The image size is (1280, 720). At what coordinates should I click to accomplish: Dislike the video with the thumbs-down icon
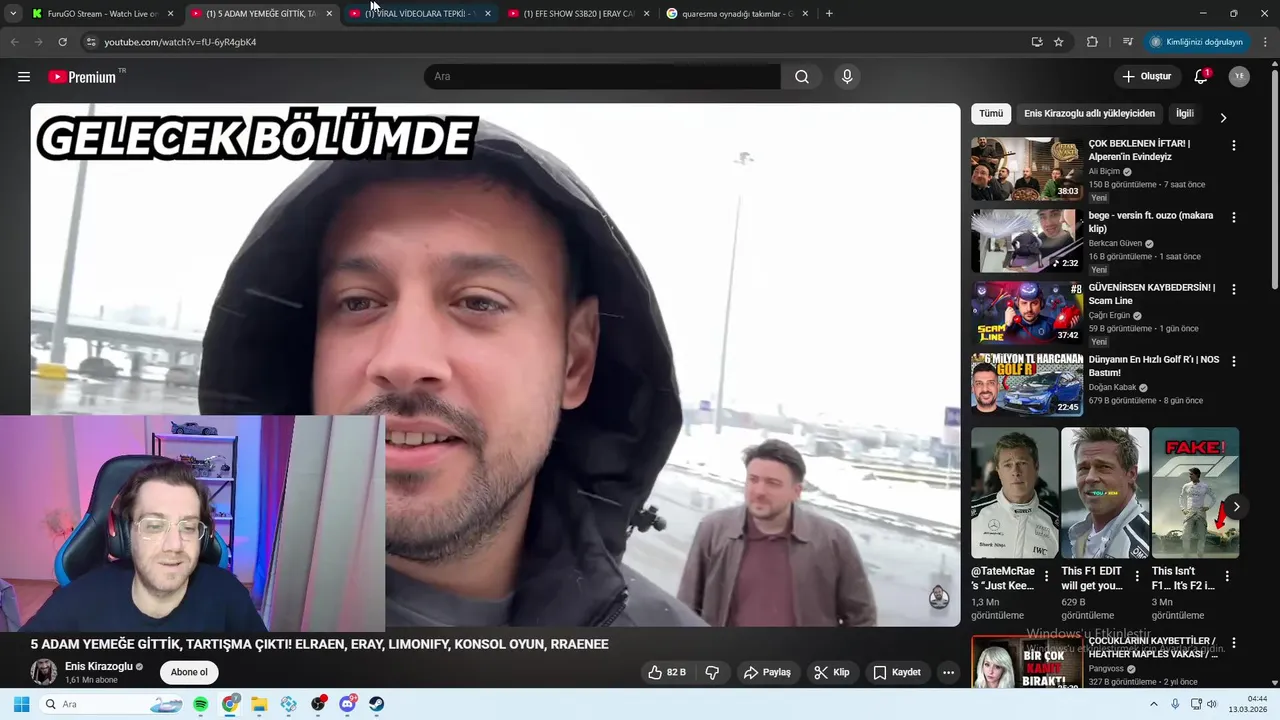pos(712,672)
